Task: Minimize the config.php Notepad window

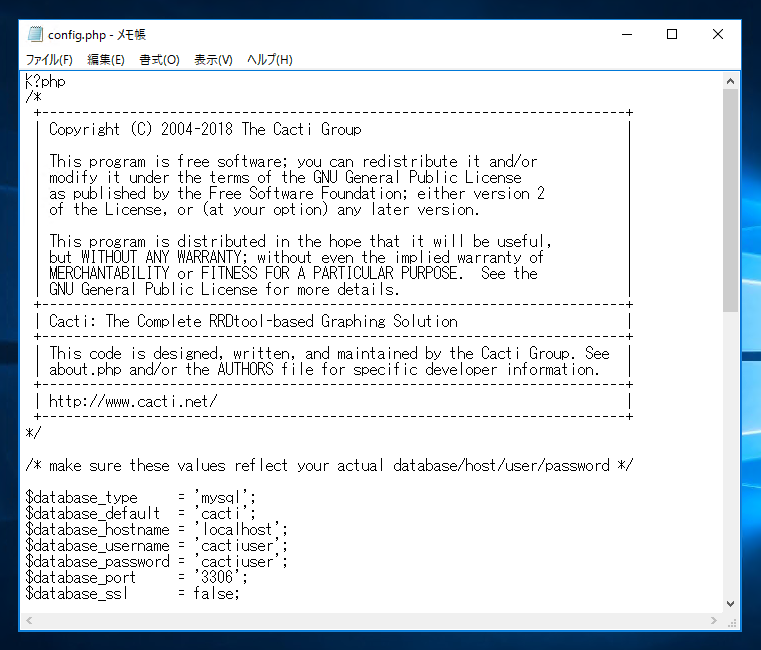Action: point(627,34)
